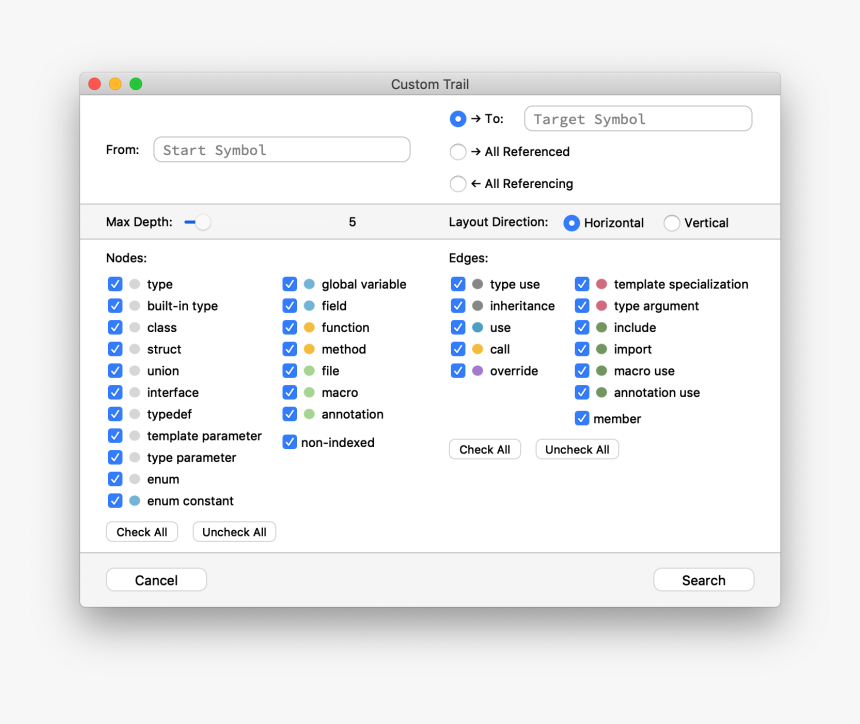Viewport: 860px width, 724px height.
Task: Click the Max Depth slider handle
Action: click(x=204, y=222)
